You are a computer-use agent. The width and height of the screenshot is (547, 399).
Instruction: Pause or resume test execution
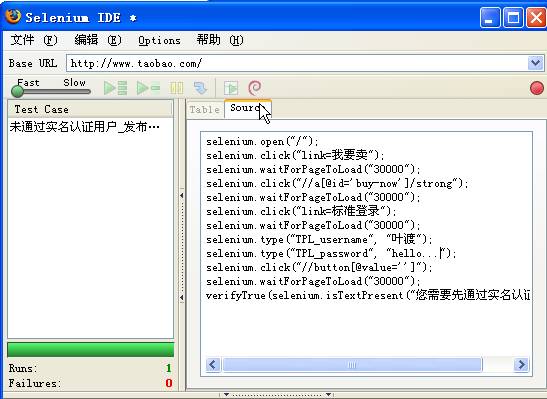point(177,88)
